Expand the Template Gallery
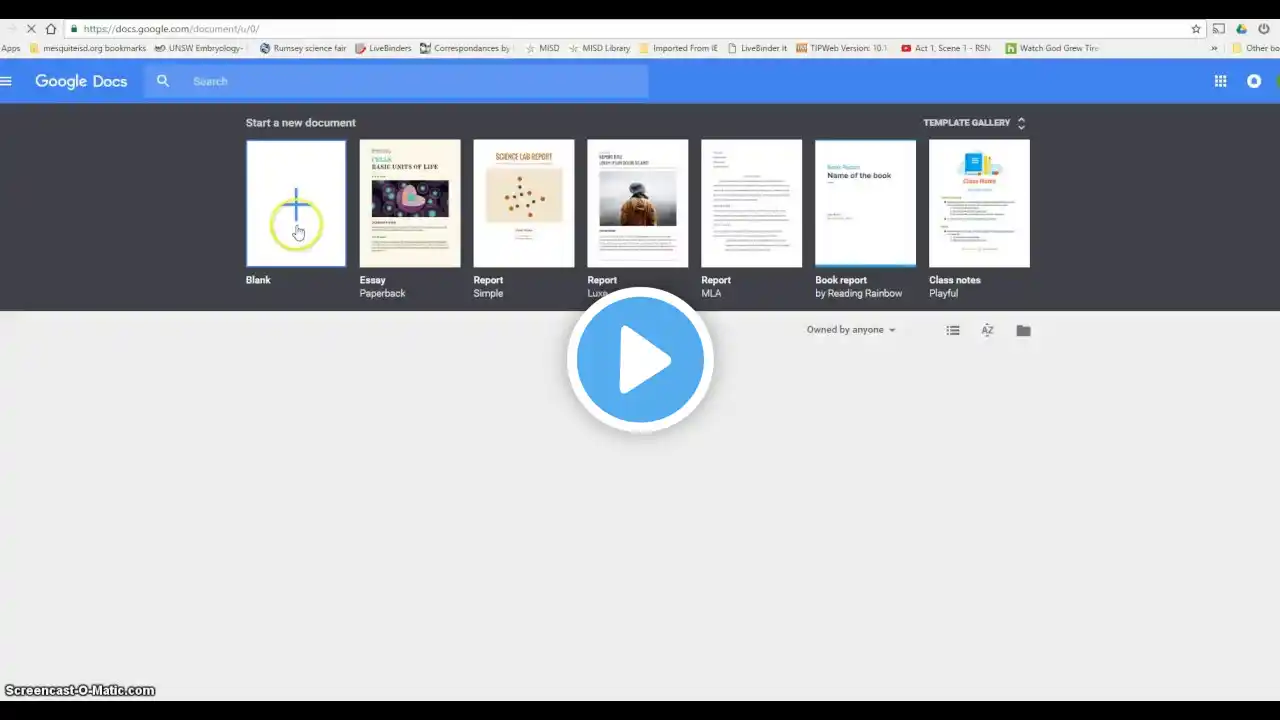1280x720 pixels. (x=974, y=123)
